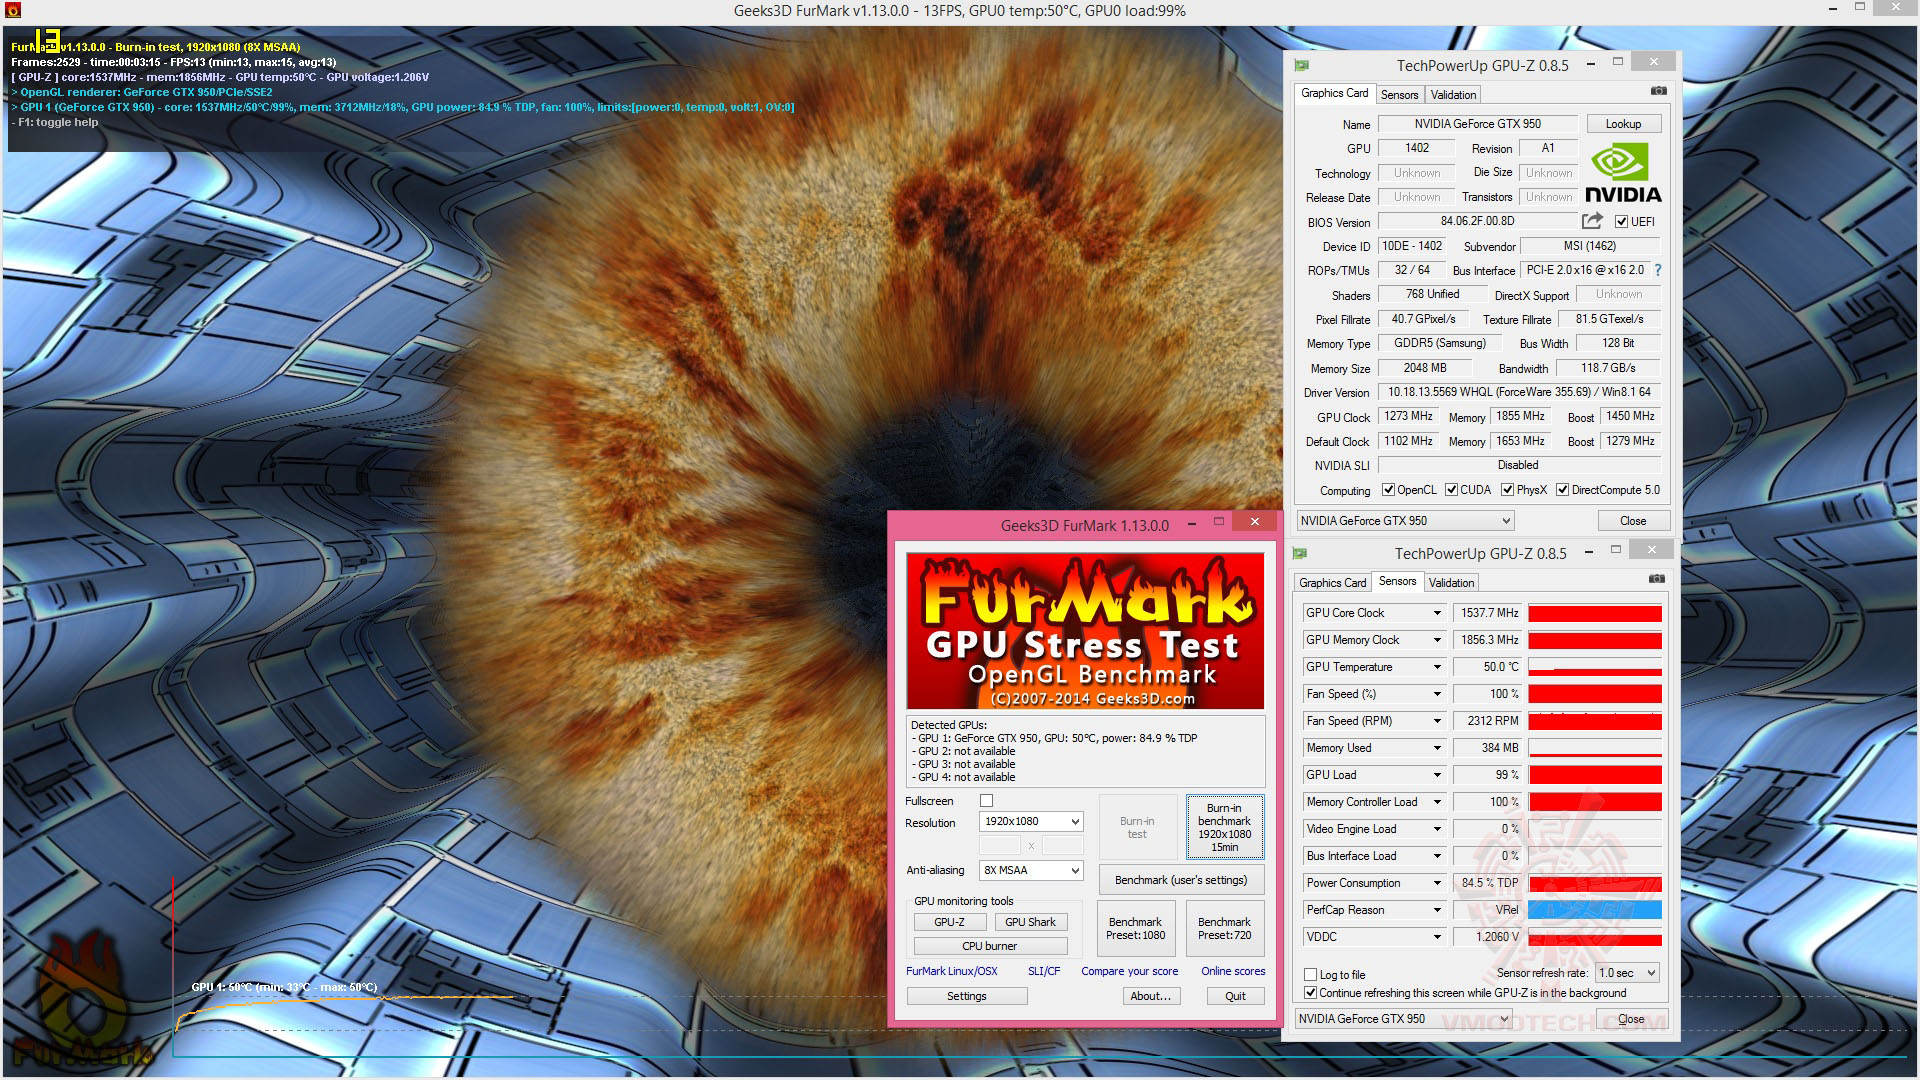Image resolution: width=1920 pixels, height=1080 pixels.
Task: Open the Sensors tab in the Graphics Card window
Action: (1399, 95)
